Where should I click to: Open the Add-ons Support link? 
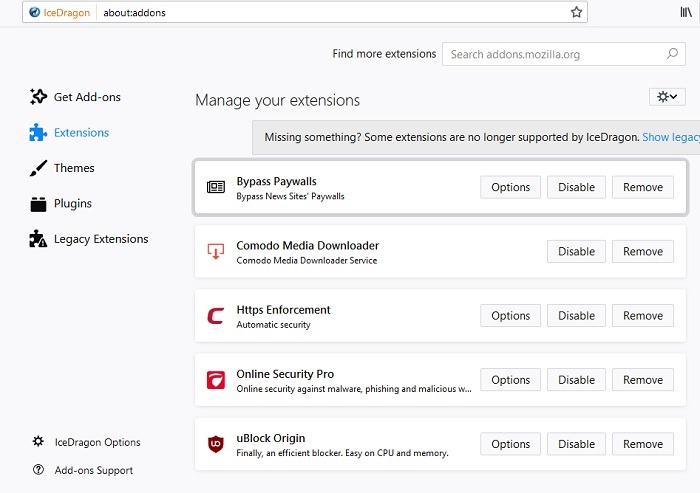click(94, 470)
